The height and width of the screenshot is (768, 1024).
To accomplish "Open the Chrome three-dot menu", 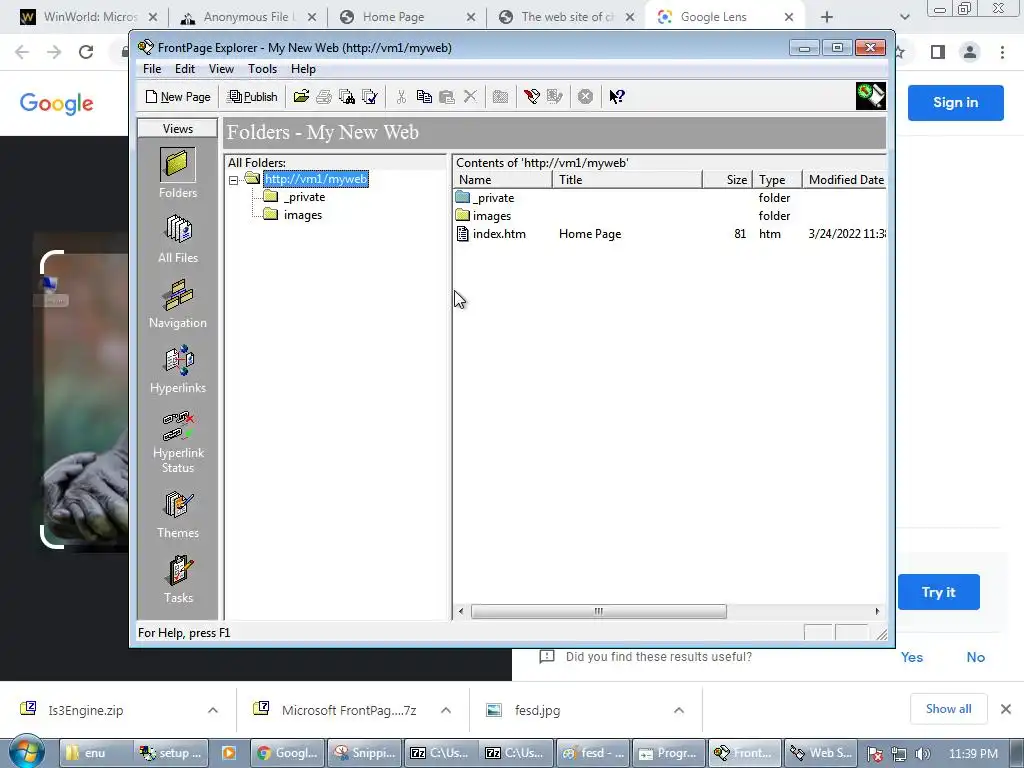I will (1002, 52).
